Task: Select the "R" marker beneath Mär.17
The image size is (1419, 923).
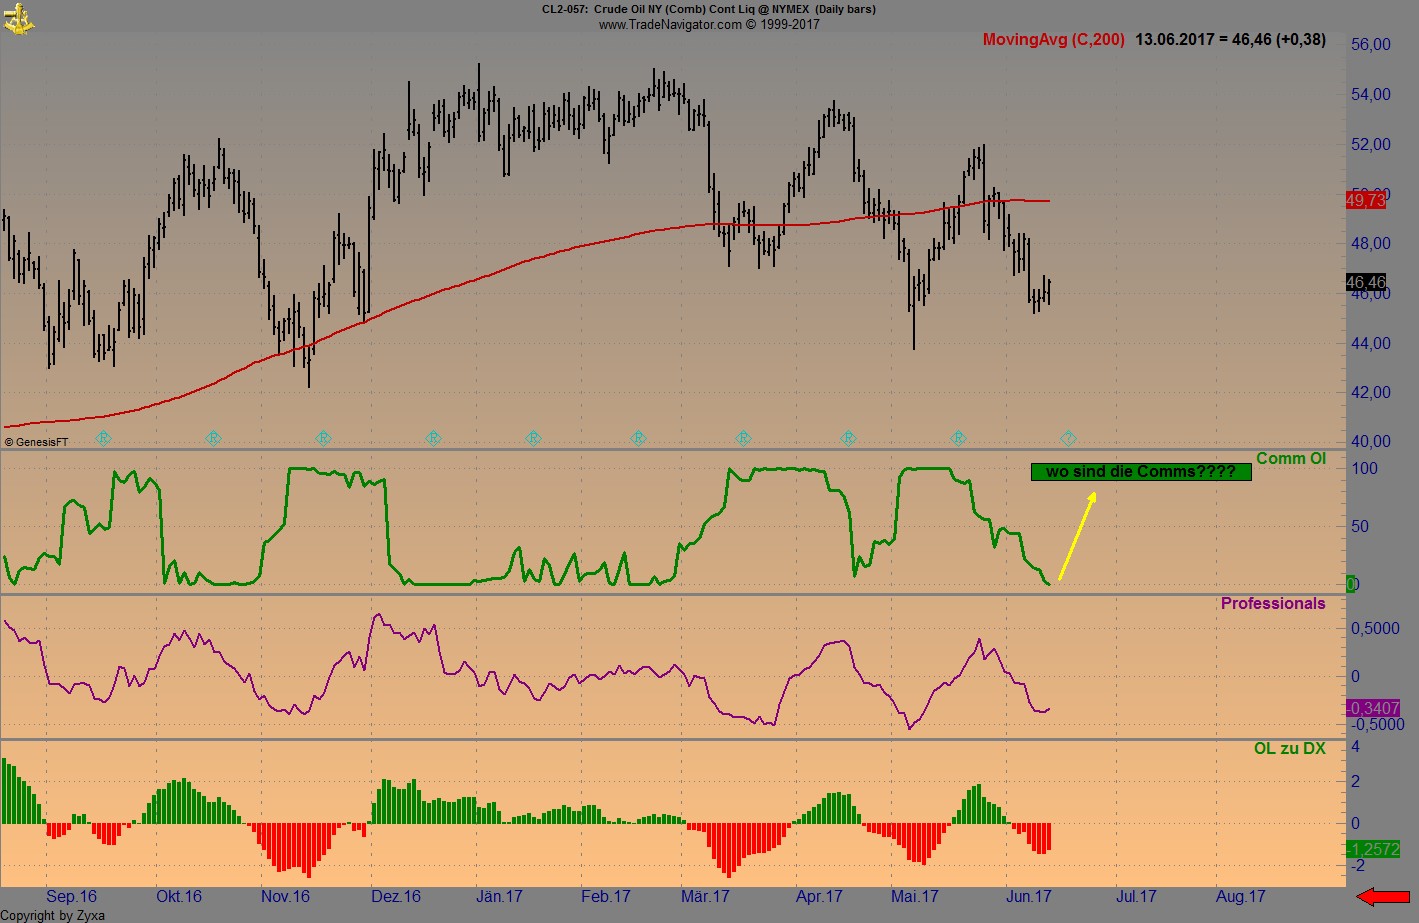Action: 743,438
